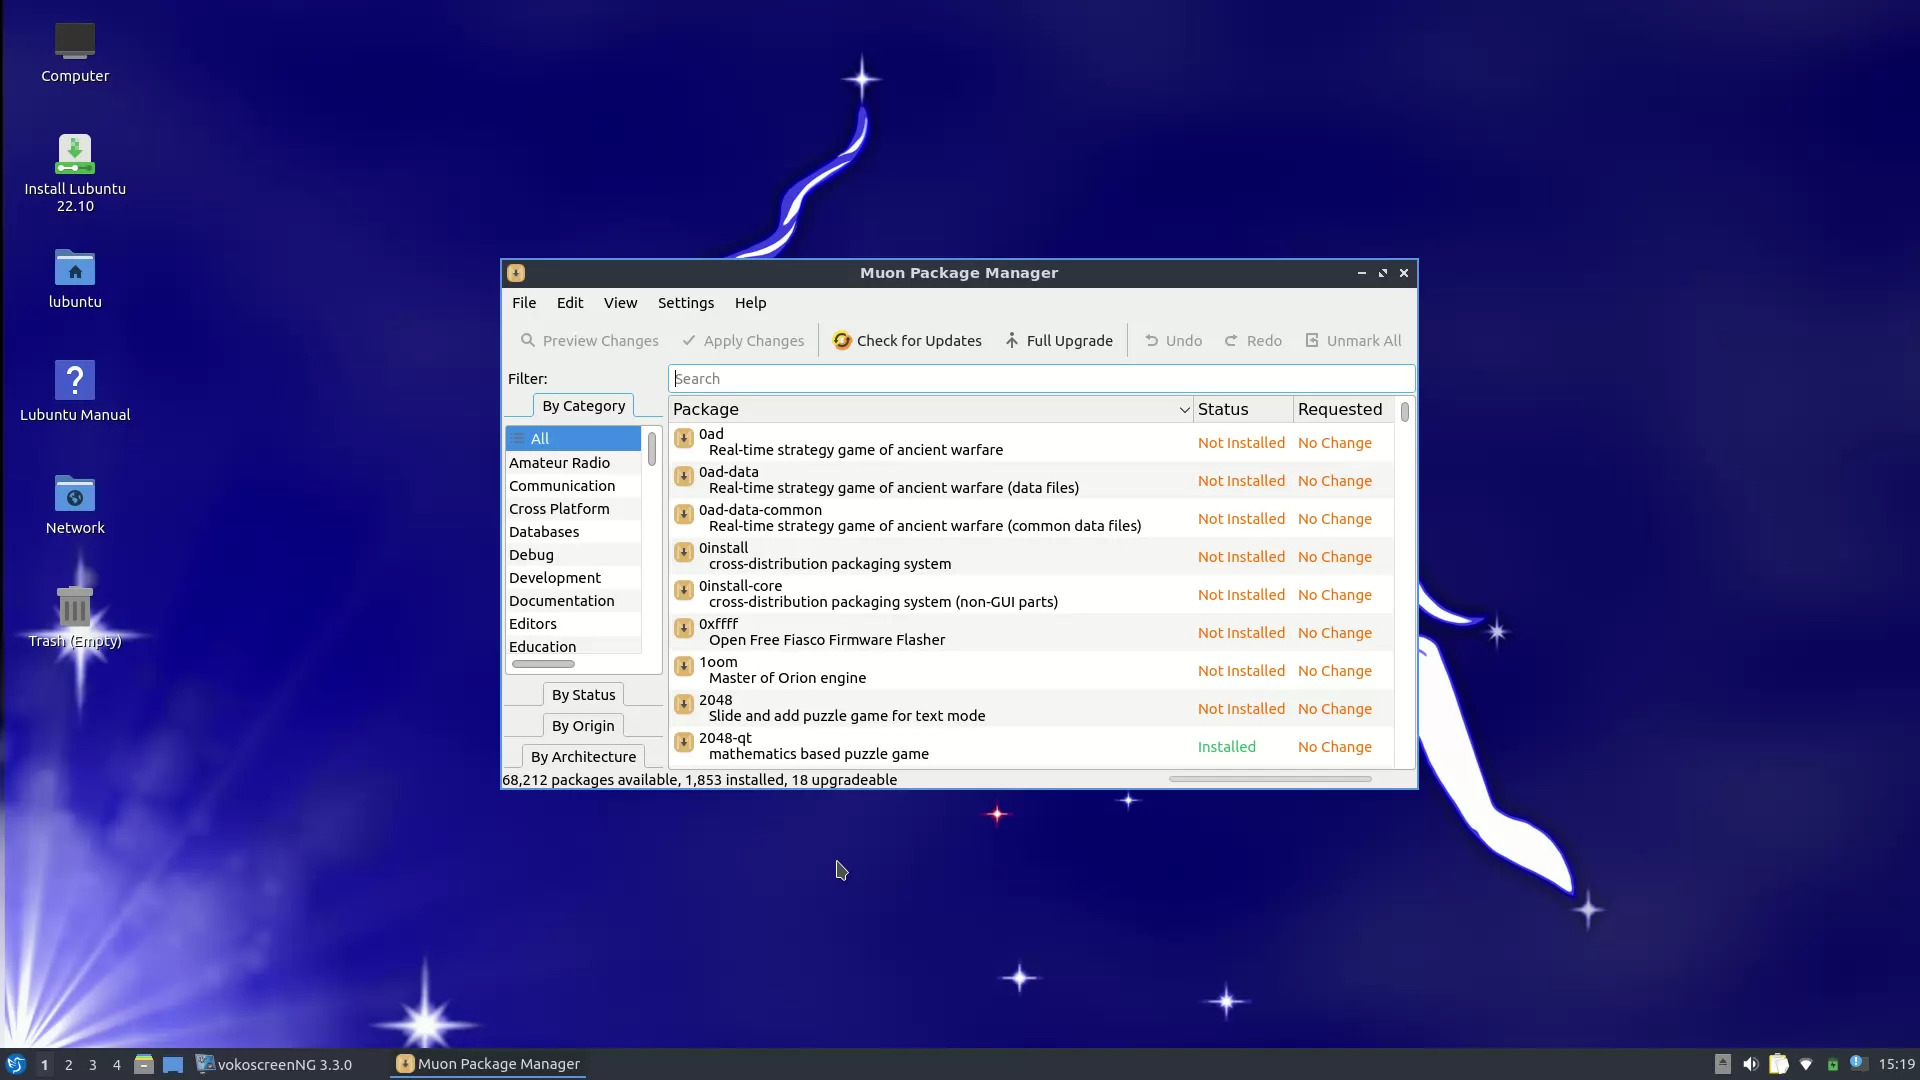Screen dimensions: 1920x1080
Task: Click the category list horizontal scrollbar
Action: (x=543, y=664)
